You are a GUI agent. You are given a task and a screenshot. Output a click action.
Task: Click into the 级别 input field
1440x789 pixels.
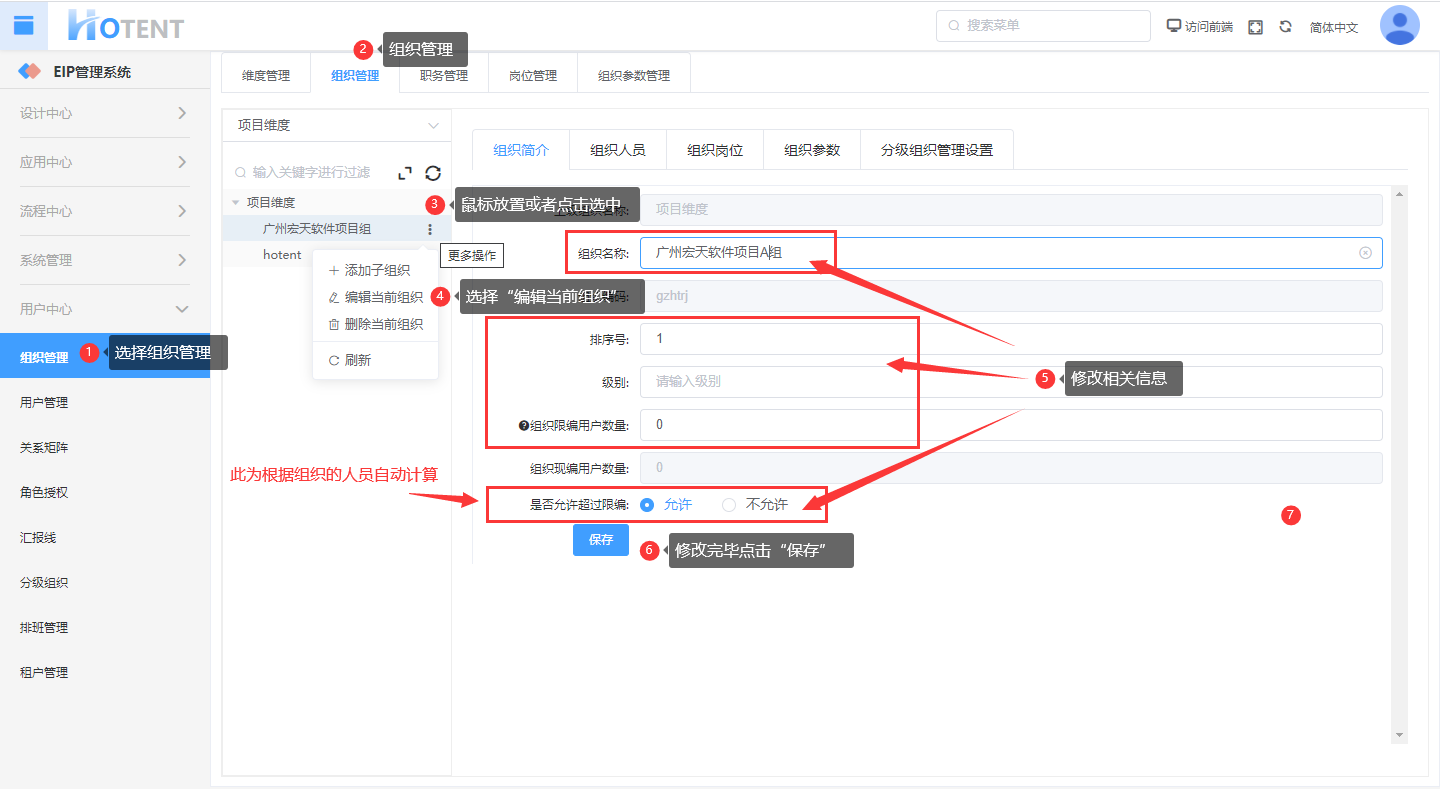pyautogui.click(x=1011, y=382)
